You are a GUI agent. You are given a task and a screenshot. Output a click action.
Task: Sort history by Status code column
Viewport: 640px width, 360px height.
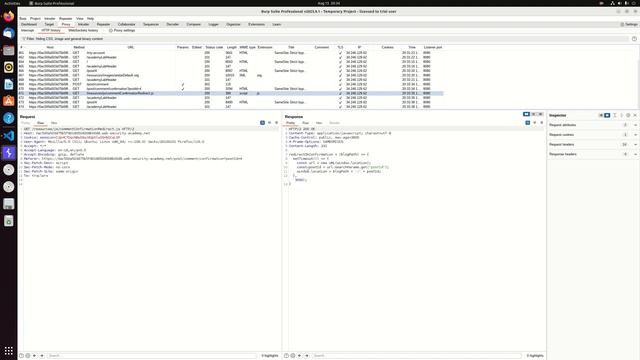[x=214, y=47]
